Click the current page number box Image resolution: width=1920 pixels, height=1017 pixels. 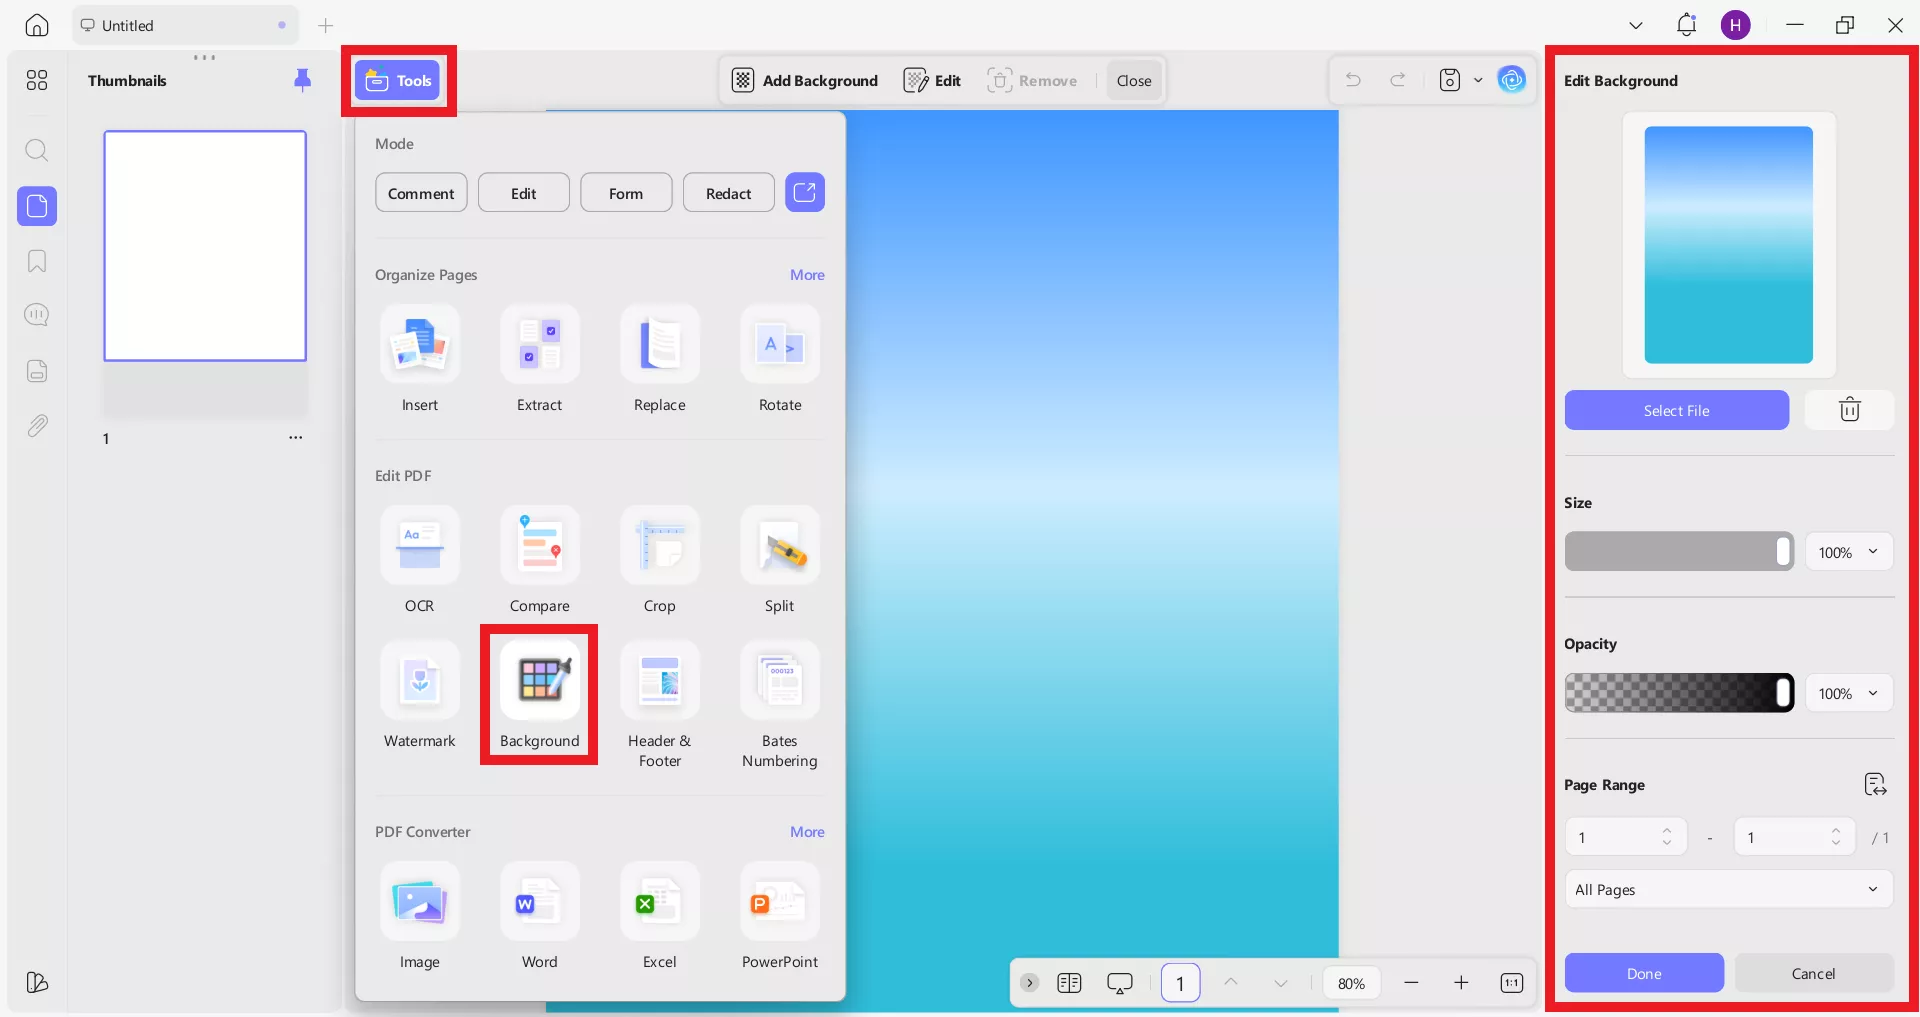[1180, 983]
